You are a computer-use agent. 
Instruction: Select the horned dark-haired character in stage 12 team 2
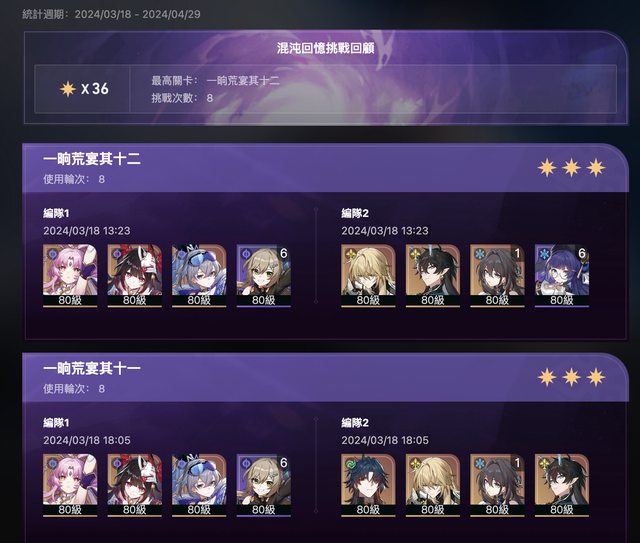click(x=433, y=276)
